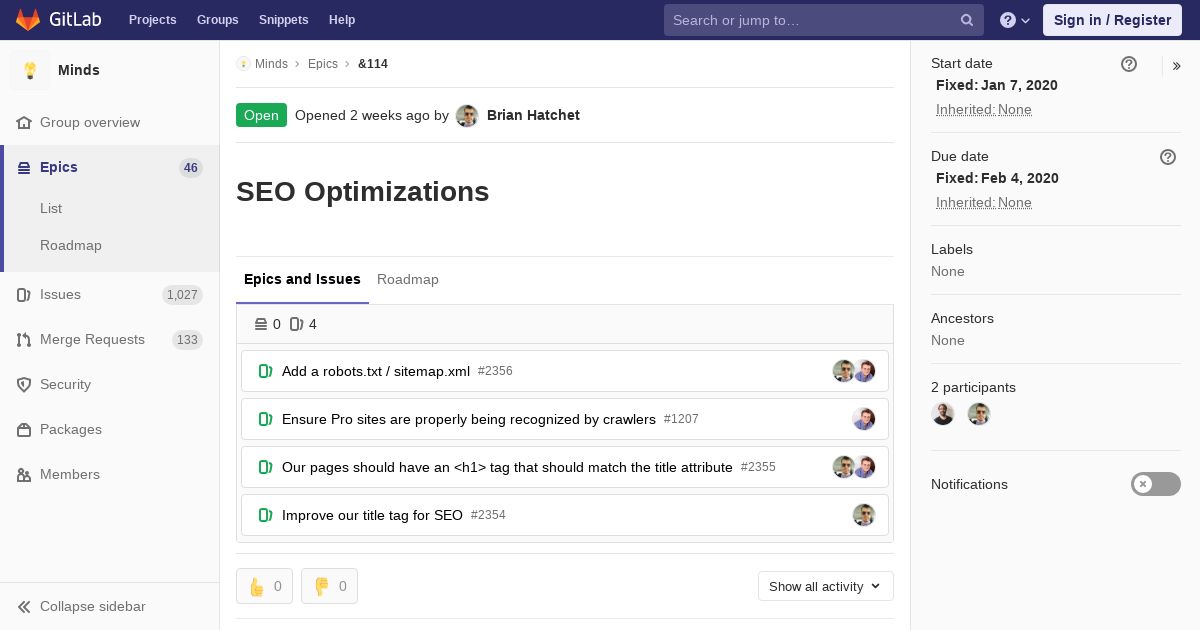Switch to Epics and Issues tab

tap(302, 280)
